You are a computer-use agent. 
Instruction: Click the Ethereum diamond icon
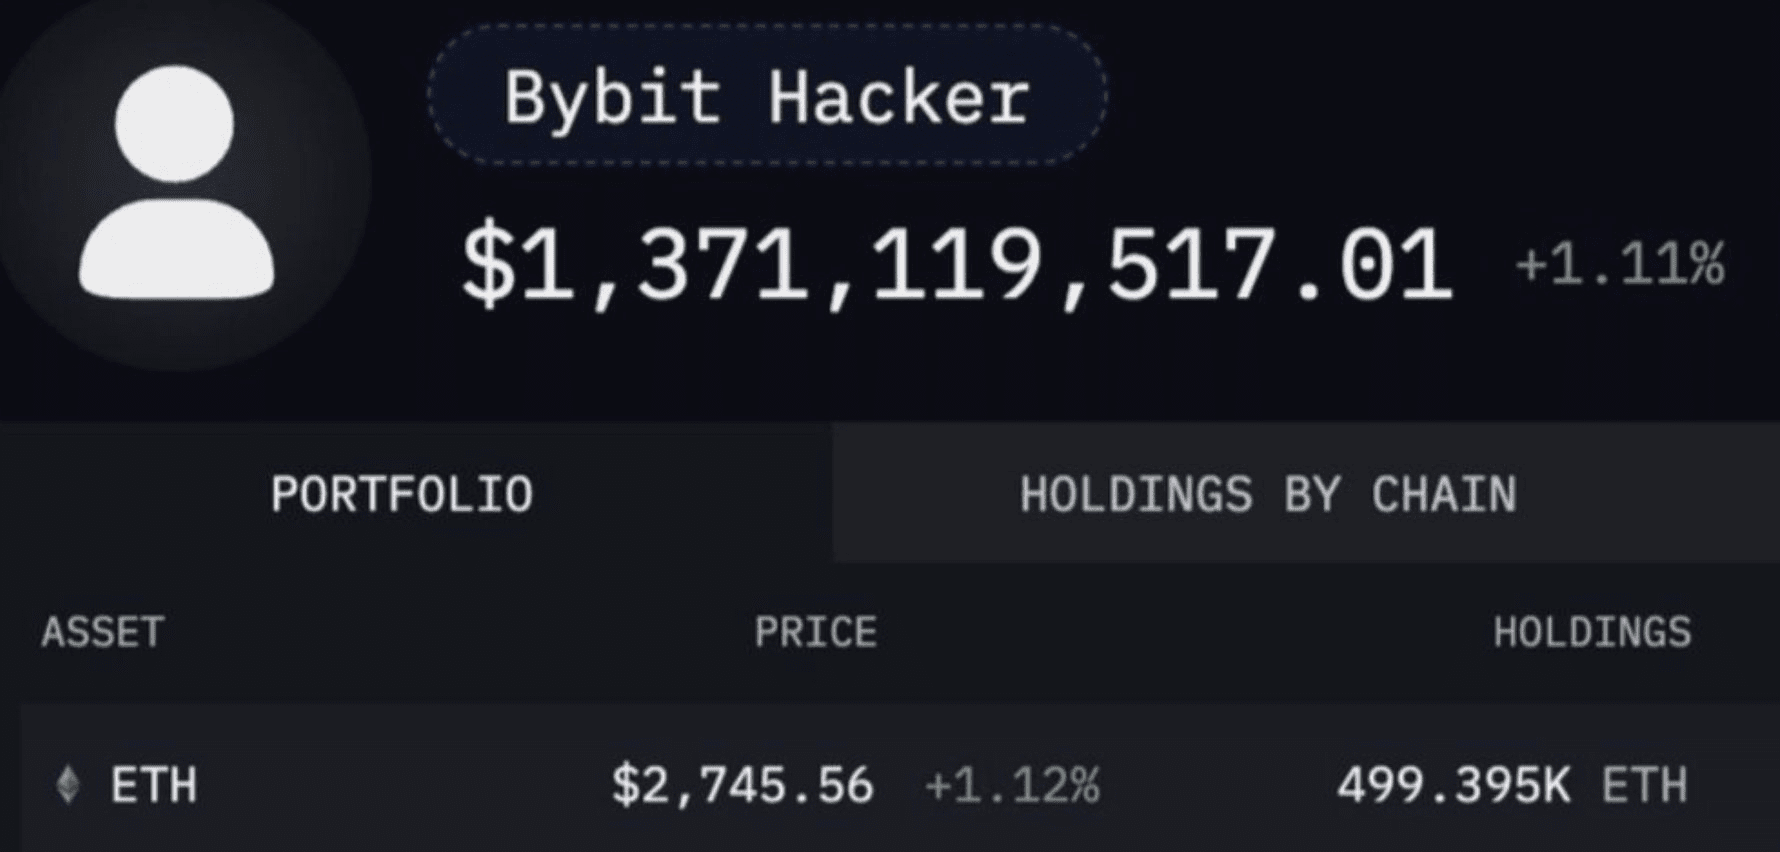68,785
